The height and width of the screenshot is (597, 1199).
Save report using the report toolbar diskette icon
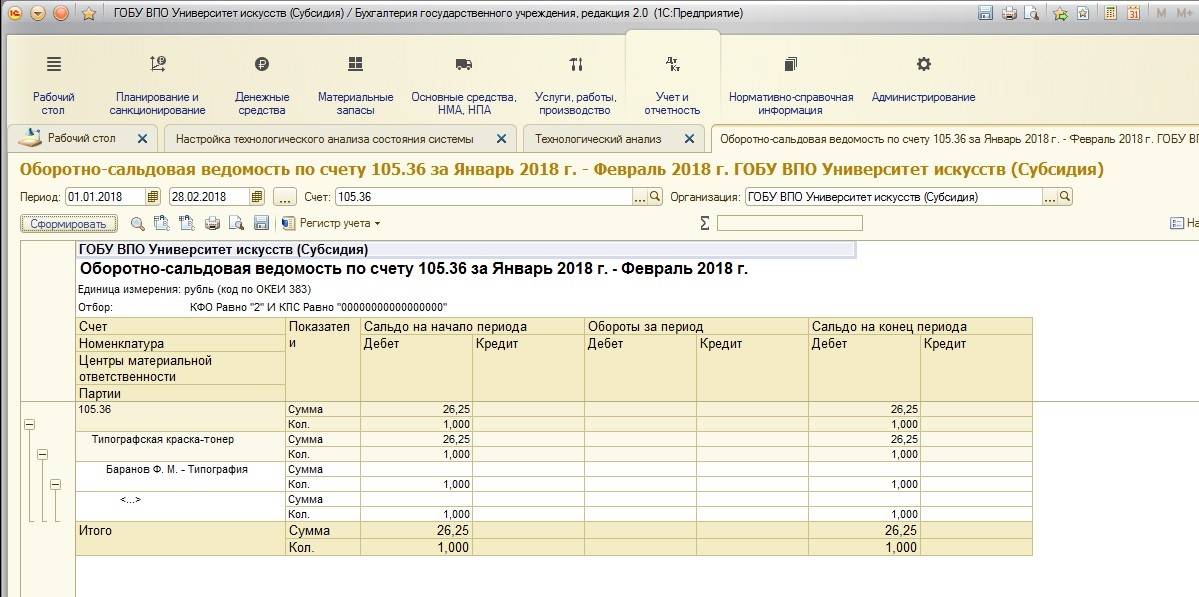coord(261,223)
